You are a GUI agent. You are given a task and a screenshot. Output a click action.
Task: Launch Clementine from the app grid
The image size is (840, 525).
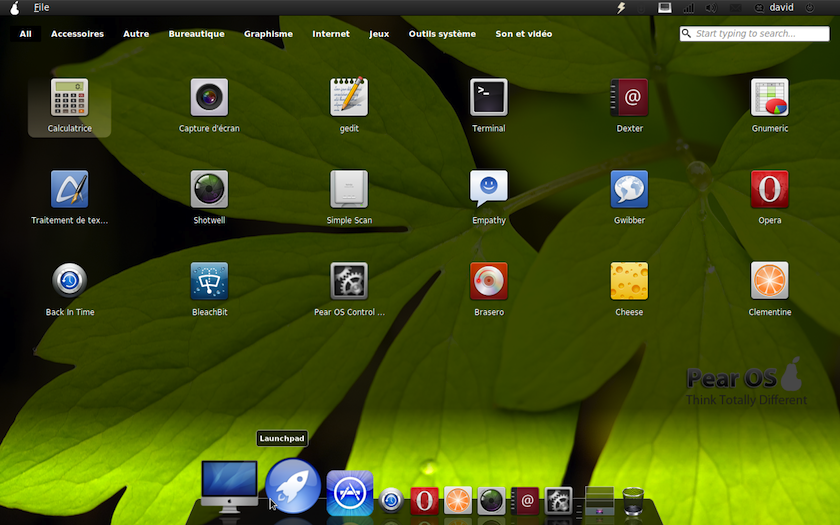coord(769,280)
